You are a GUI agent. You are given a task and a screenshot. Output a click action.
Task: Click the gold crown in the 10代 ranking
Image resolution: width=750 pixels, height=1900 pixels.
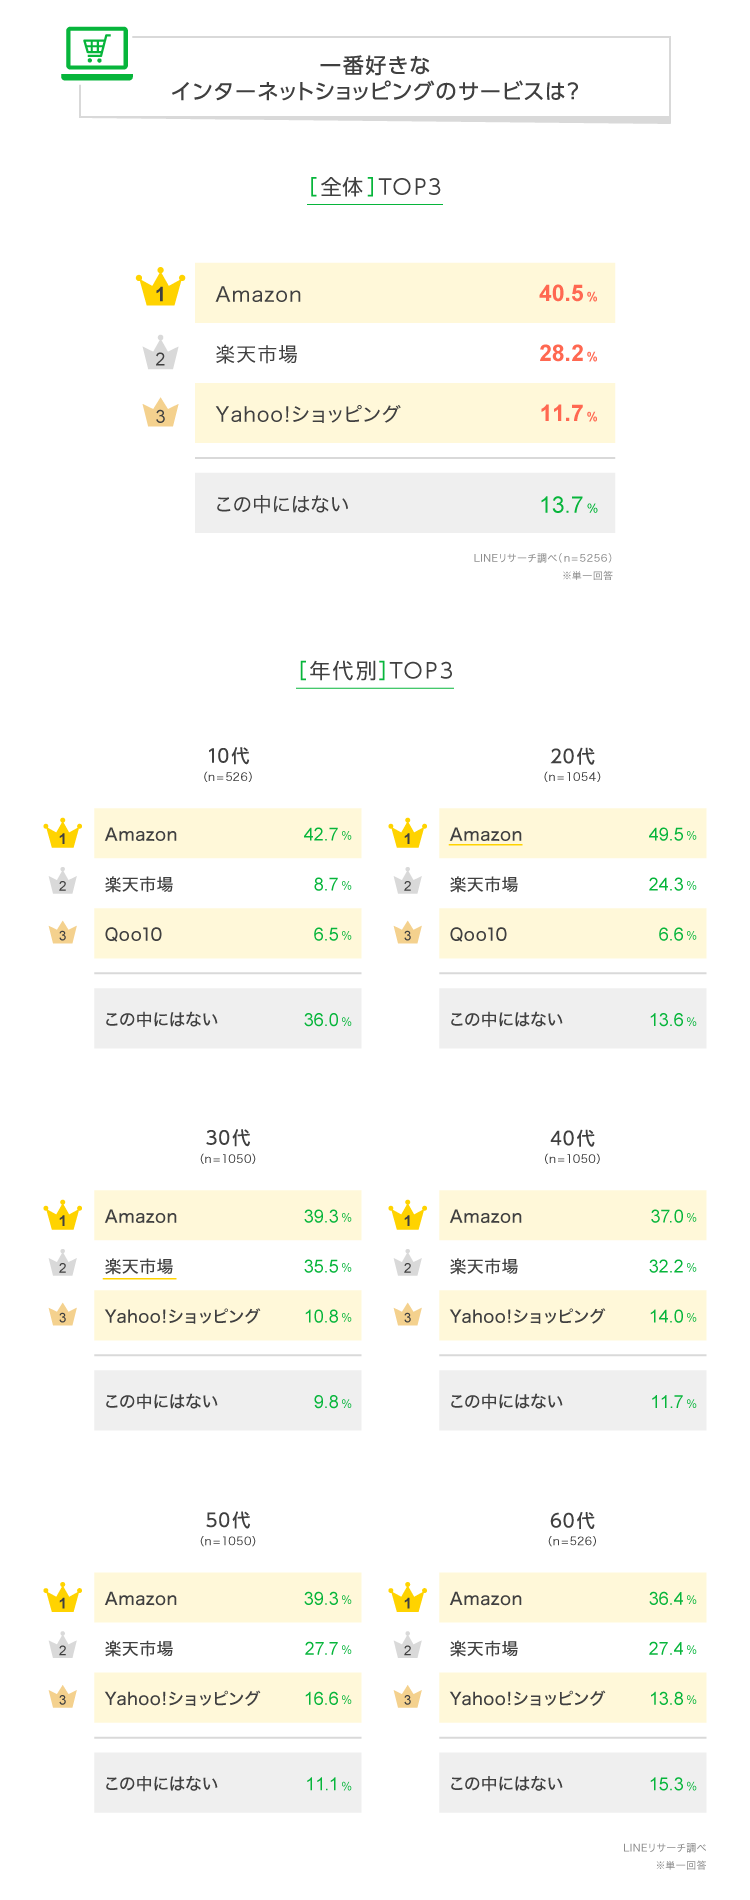coord(63,833)
